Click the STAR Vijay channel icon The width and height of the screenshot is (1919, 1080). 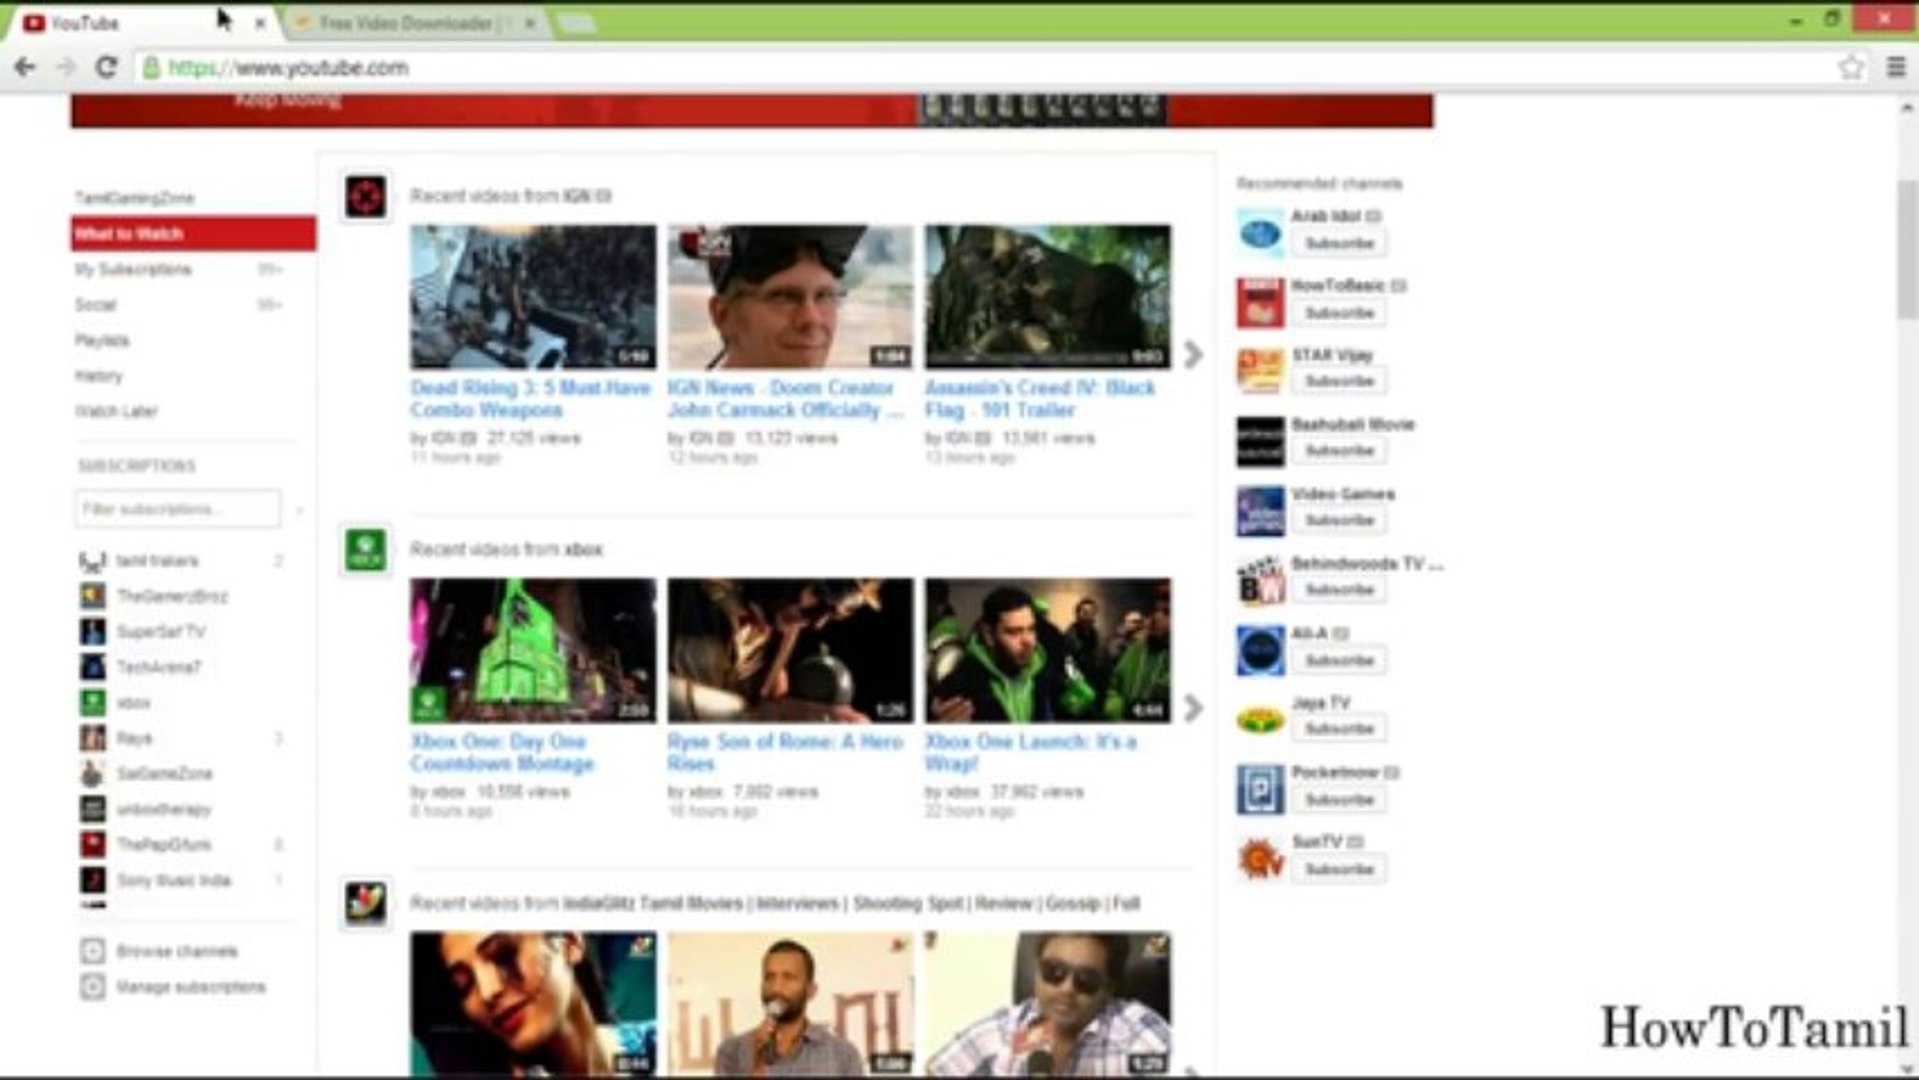[x=1260, y=371]
